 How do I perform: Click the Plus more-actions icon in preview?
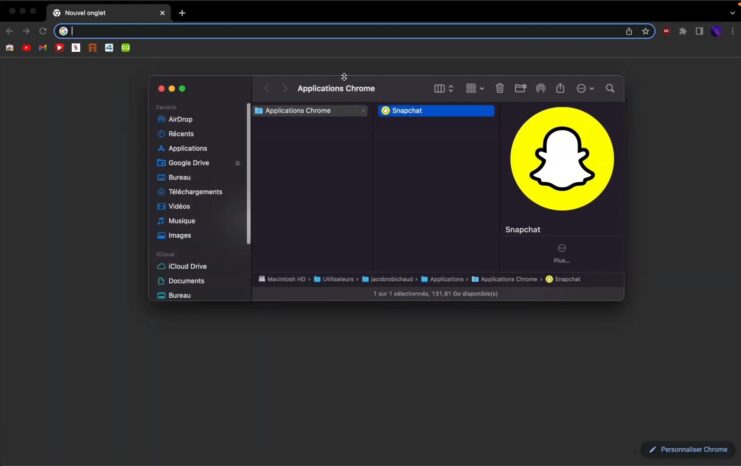pos(561,248)
